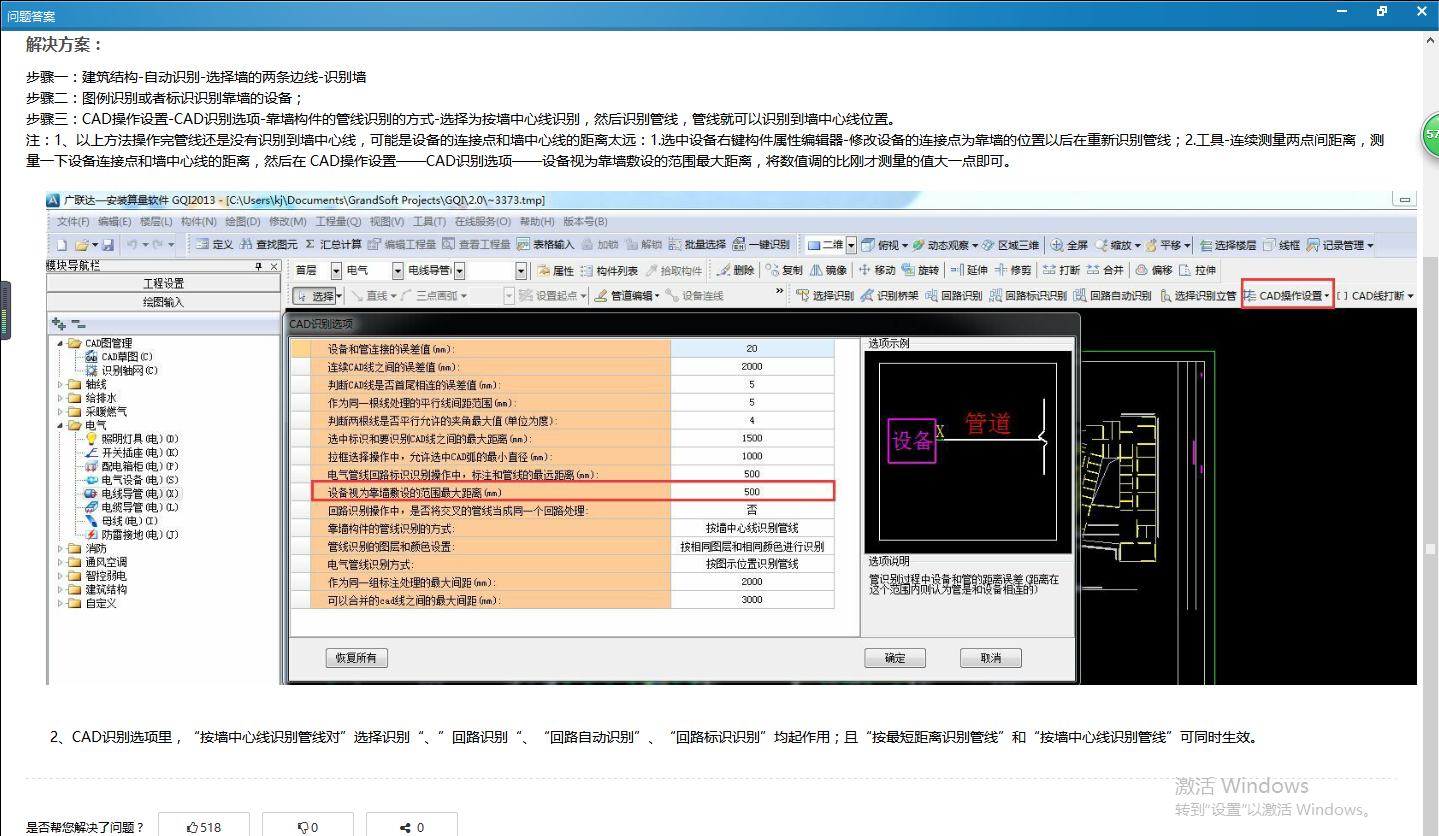Open the 工具(T) menu
The image size is (1439, 836).
coord(430,221)
